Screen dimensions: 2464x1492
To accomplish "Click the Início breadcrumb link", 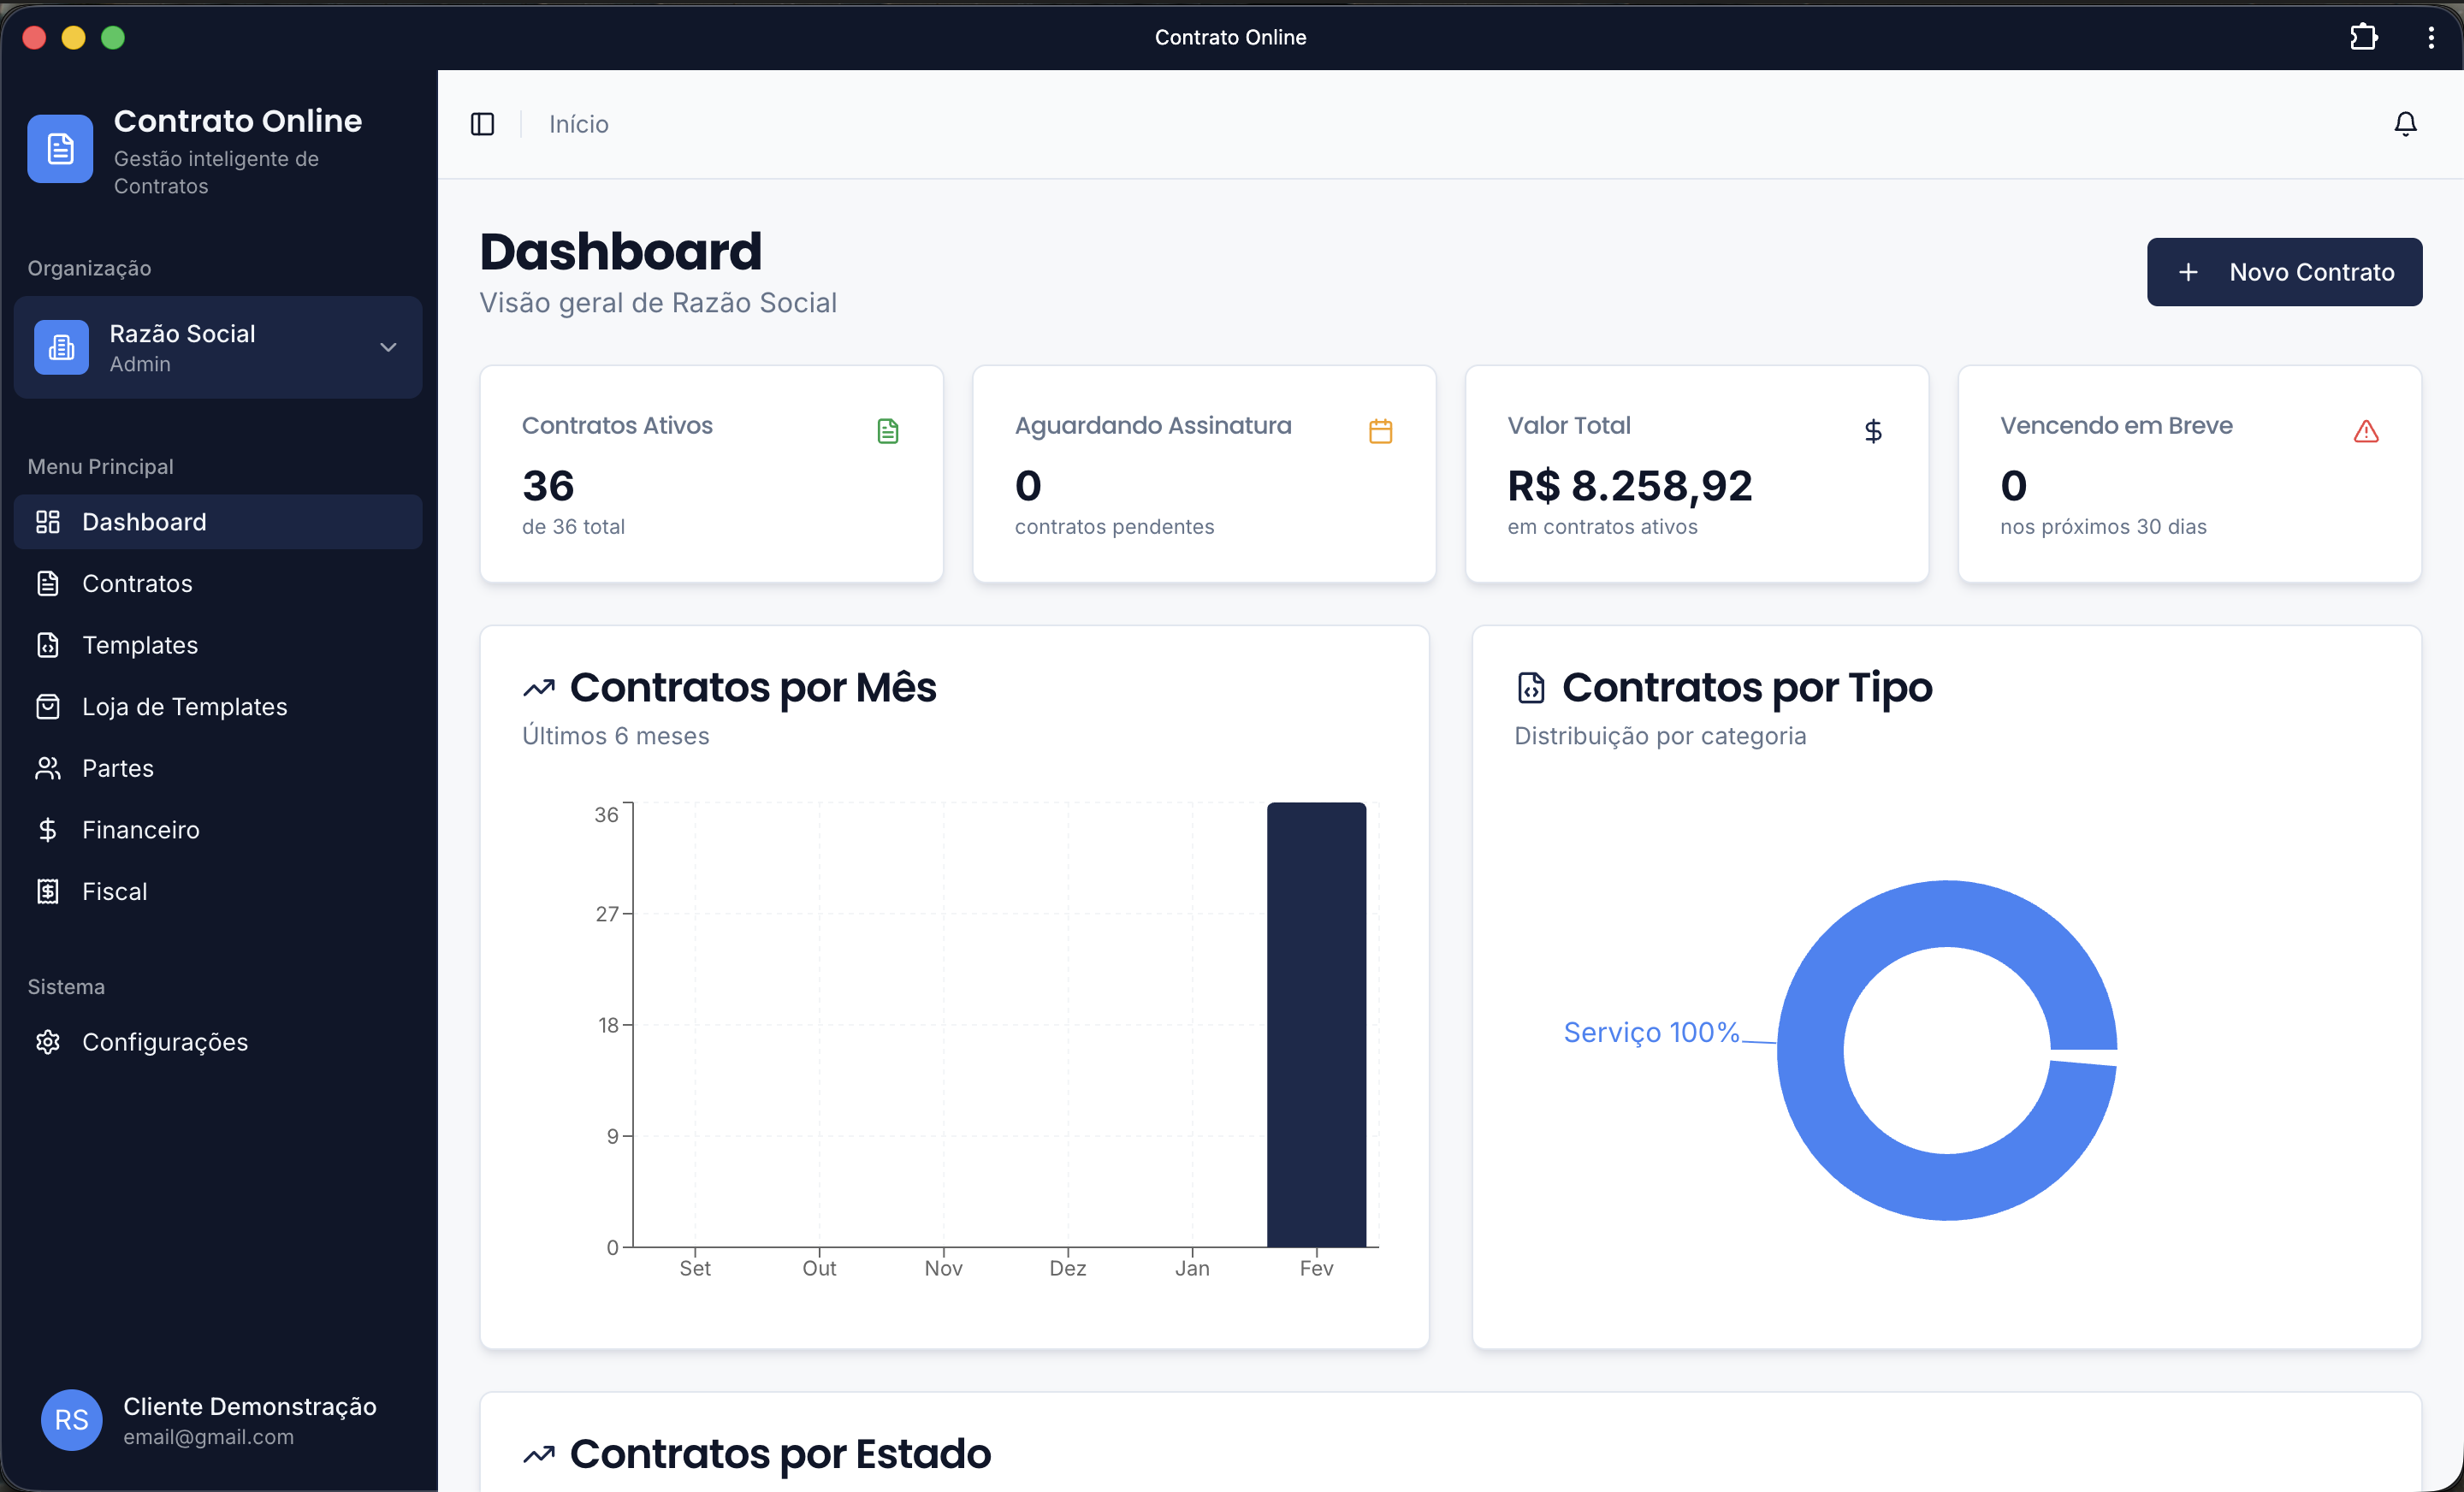I will click(x=578, y=124).
